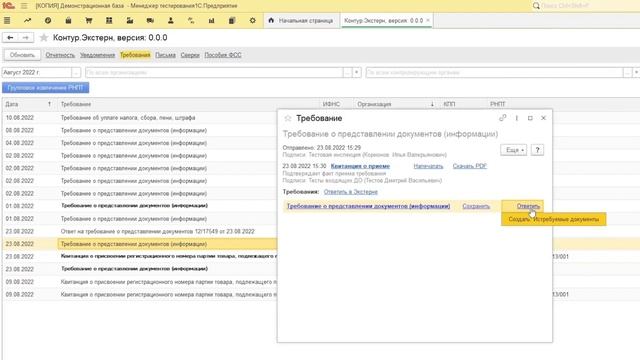Select date cell 08.08.2022
640x360 pixels.
pyautogui.click(x=20, y=130)
